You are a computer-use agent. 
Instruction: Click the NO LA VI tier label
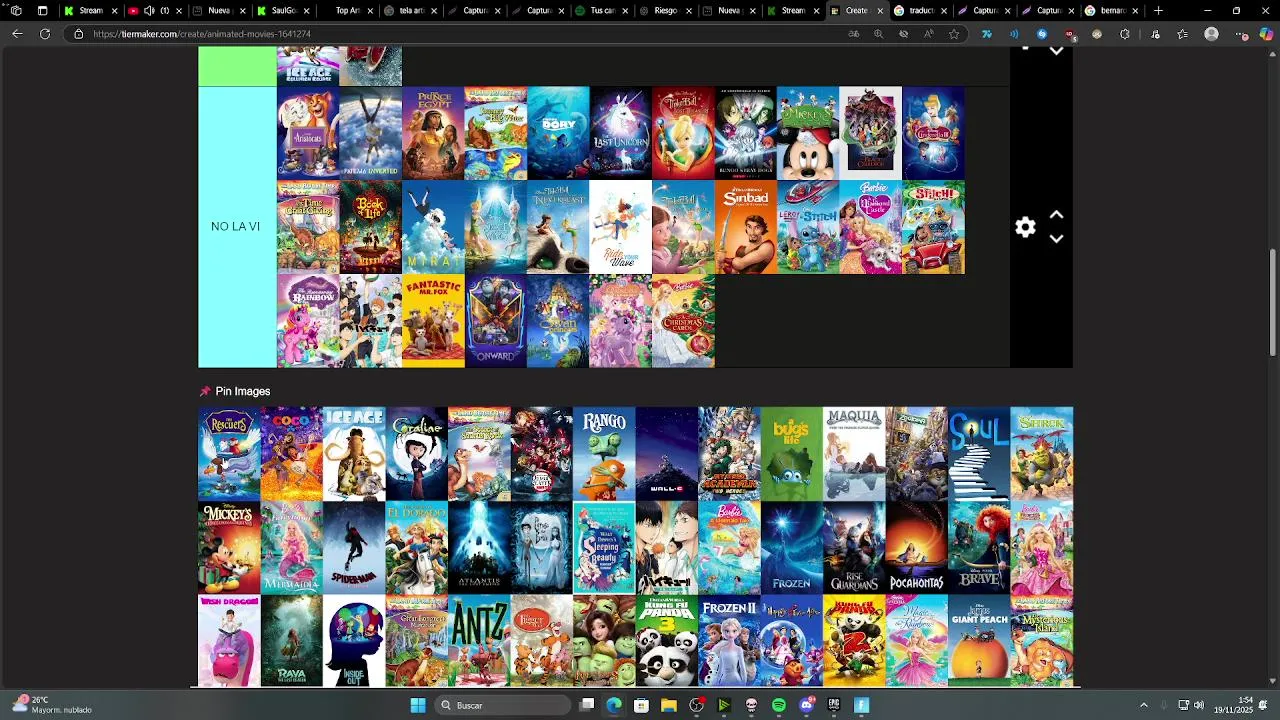click(x=236, y=227)
